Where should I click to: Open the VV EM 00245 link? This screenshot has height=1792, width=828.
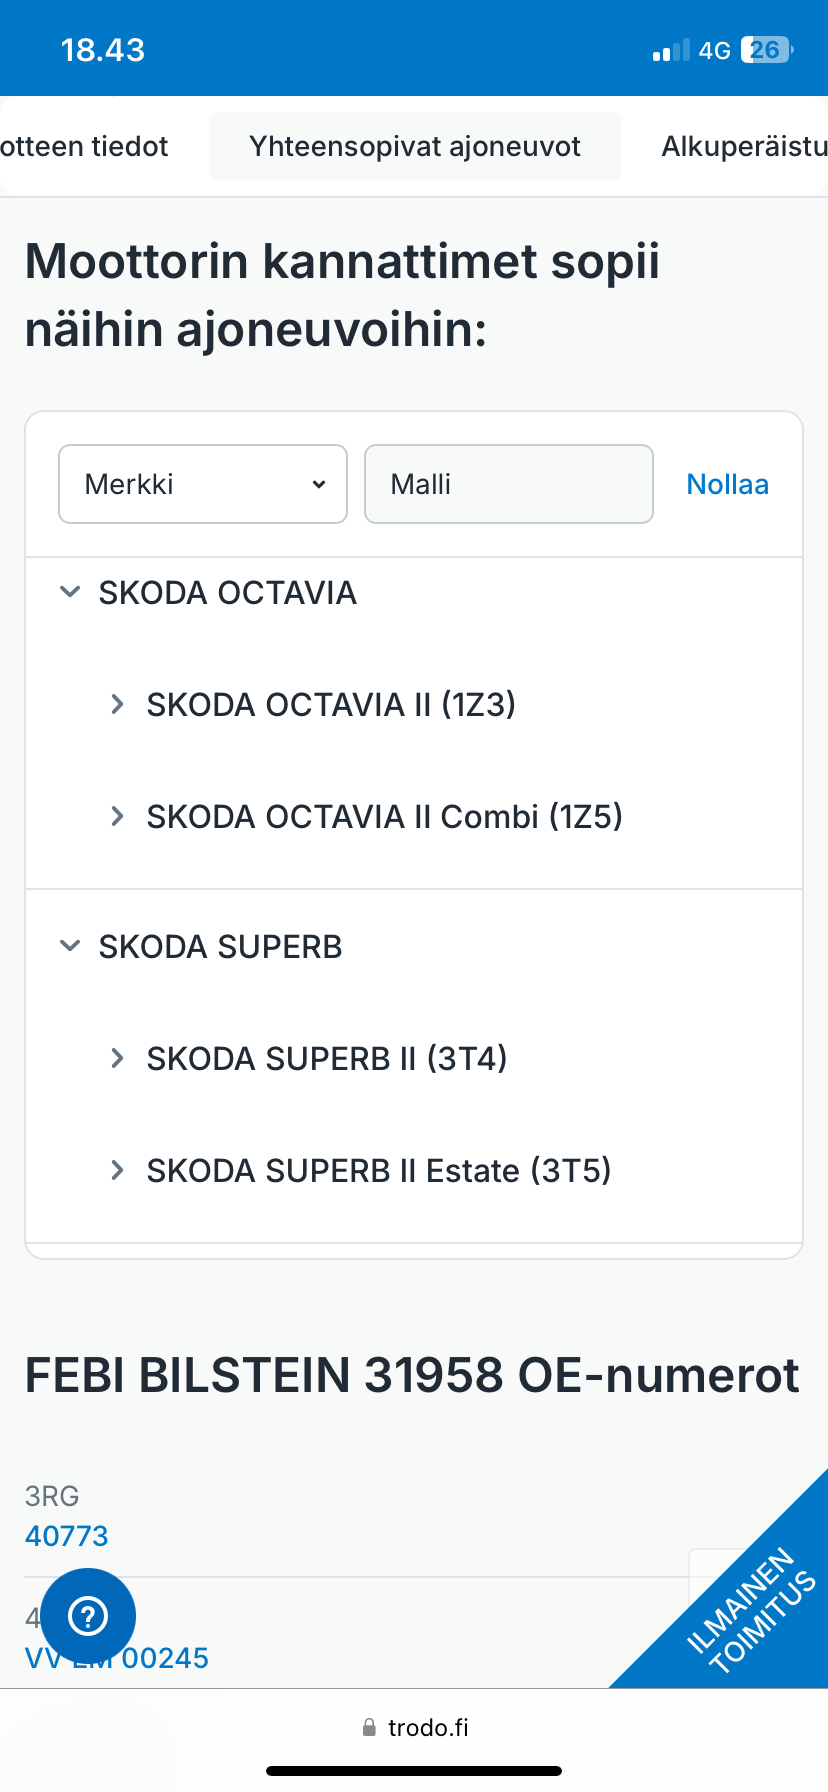click(x=165, y=1658)
